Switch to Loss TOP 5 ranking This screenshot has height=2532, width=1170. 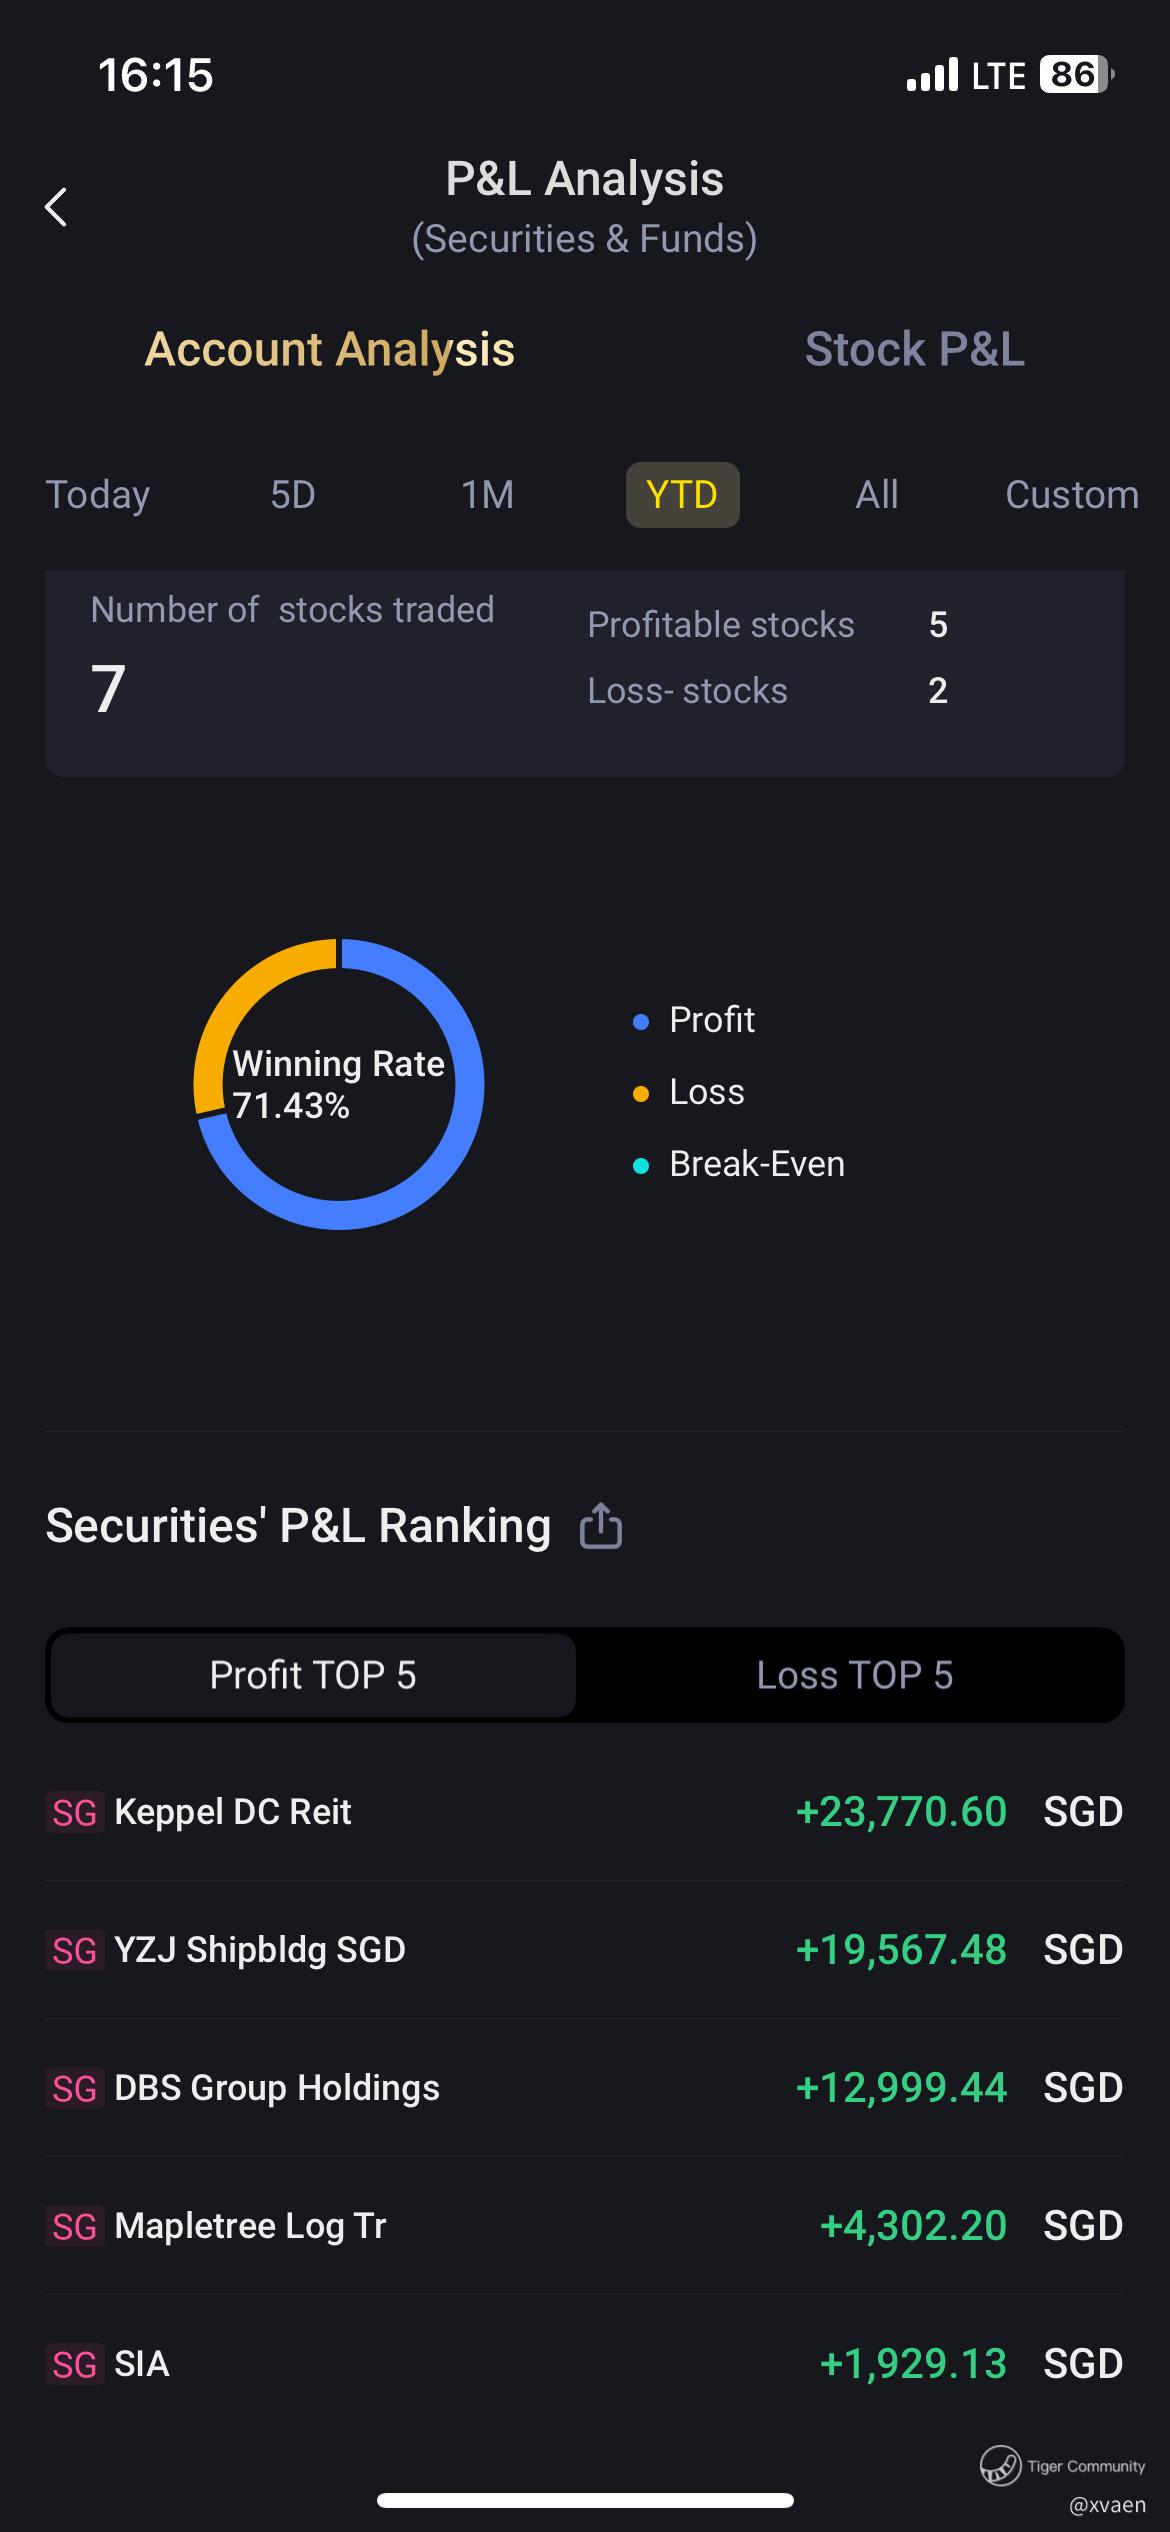(x=854, y=1675)
